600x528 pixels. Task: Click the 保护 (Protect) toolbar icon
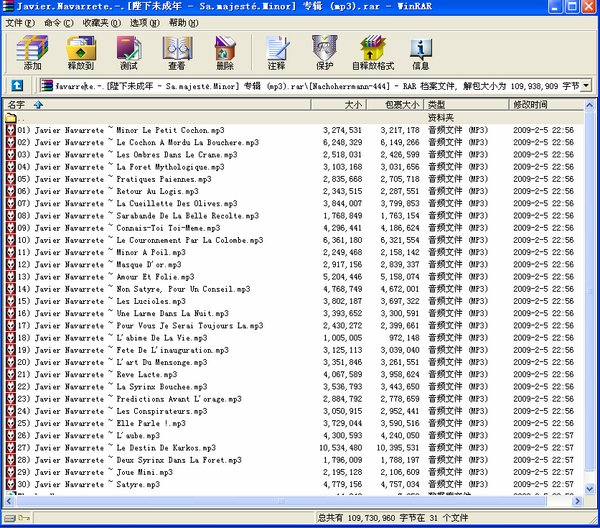pos(324,52)
